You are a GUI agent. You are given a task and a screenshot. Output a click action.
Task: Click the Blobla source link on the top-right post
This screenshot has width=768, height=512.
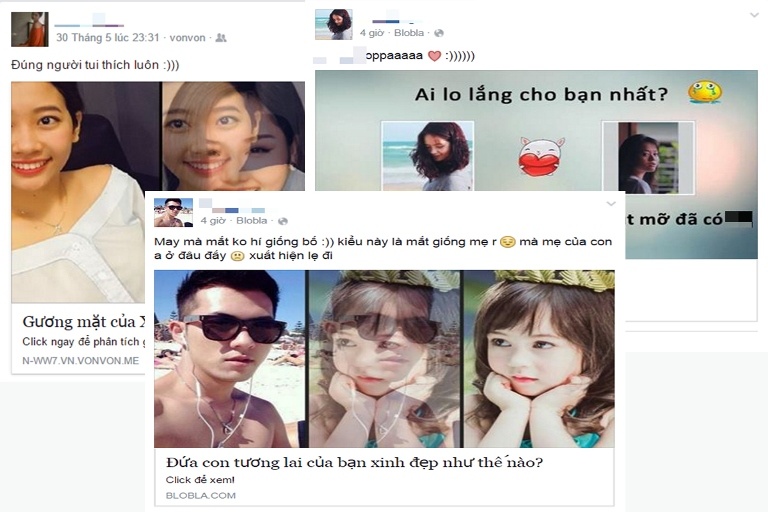(409, 33)
